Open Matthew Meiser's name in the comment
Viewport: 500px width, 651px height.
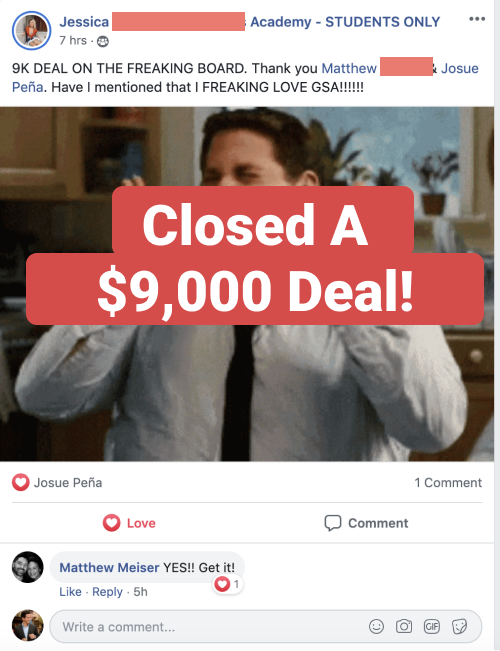(109, 568)
